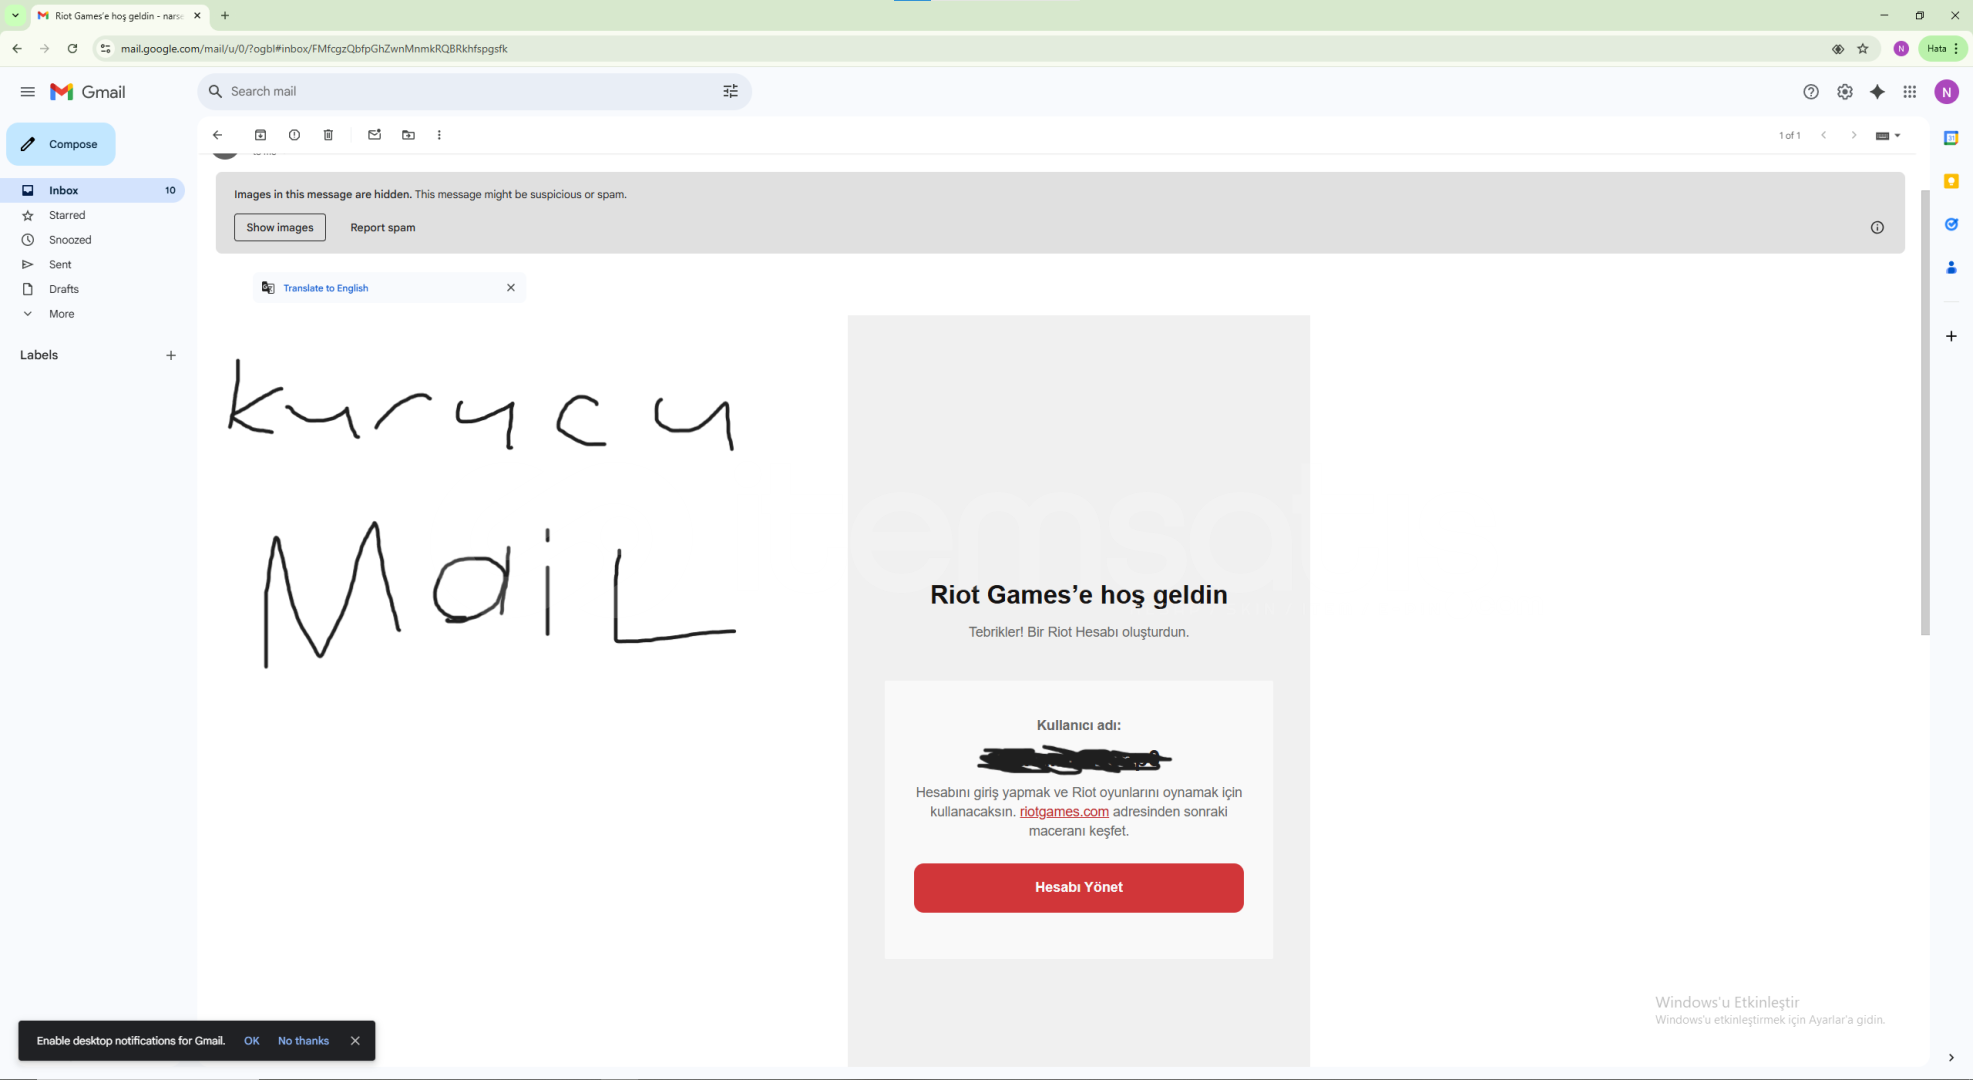This screenshot has width=1973, height=1080.
Task: Click OK on notifications prompt
Action: [x=251, y=1041]
